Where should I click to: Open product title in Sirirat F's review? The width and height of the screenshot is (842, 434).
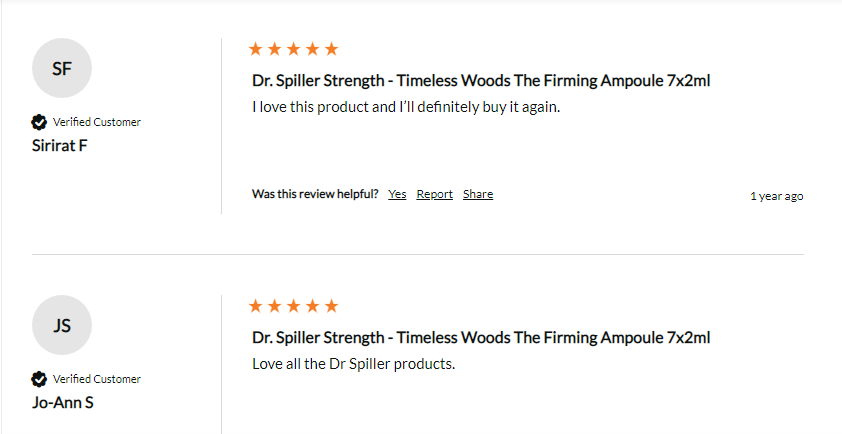click(x=481, y=81)
